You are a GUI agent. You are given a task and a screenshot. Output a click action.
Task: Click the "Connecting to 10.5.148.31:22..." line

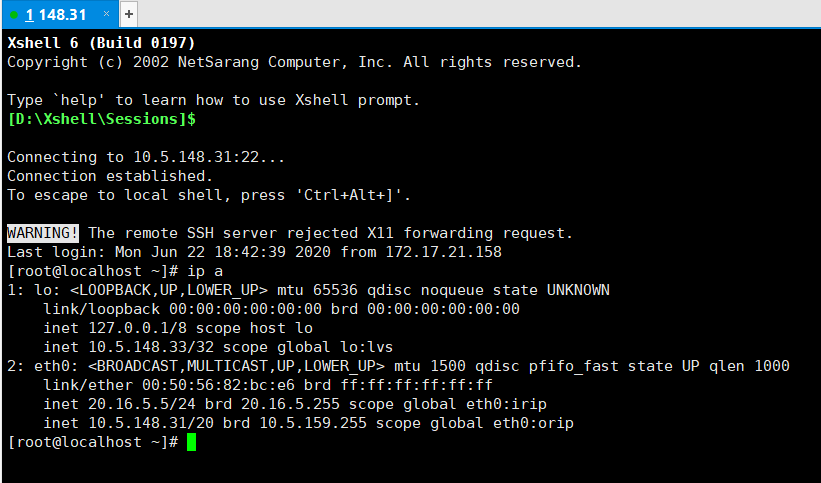pyautogui.click(x=146, y=157)
